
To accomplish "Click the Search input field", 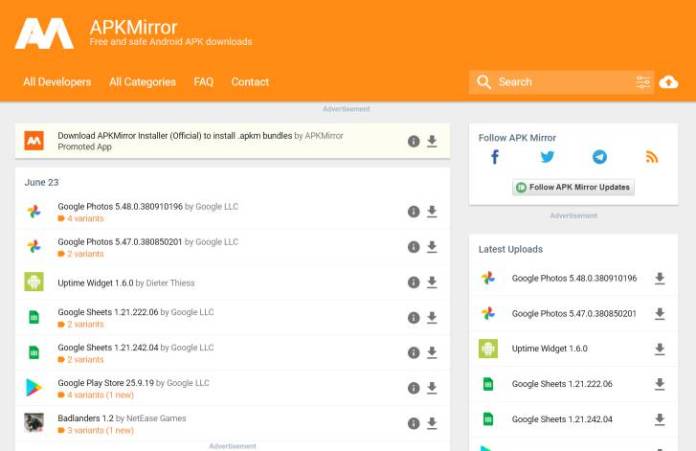I will [x=562, y=82].
